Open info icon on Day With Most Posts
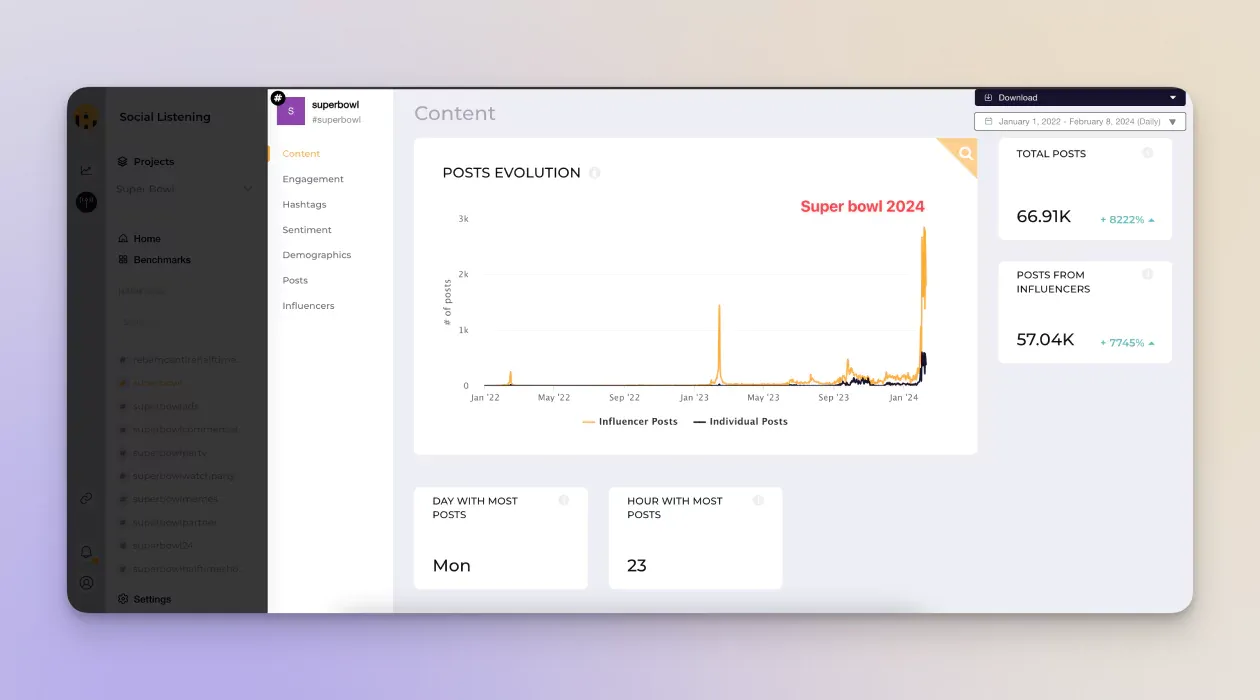 [564, 500]
